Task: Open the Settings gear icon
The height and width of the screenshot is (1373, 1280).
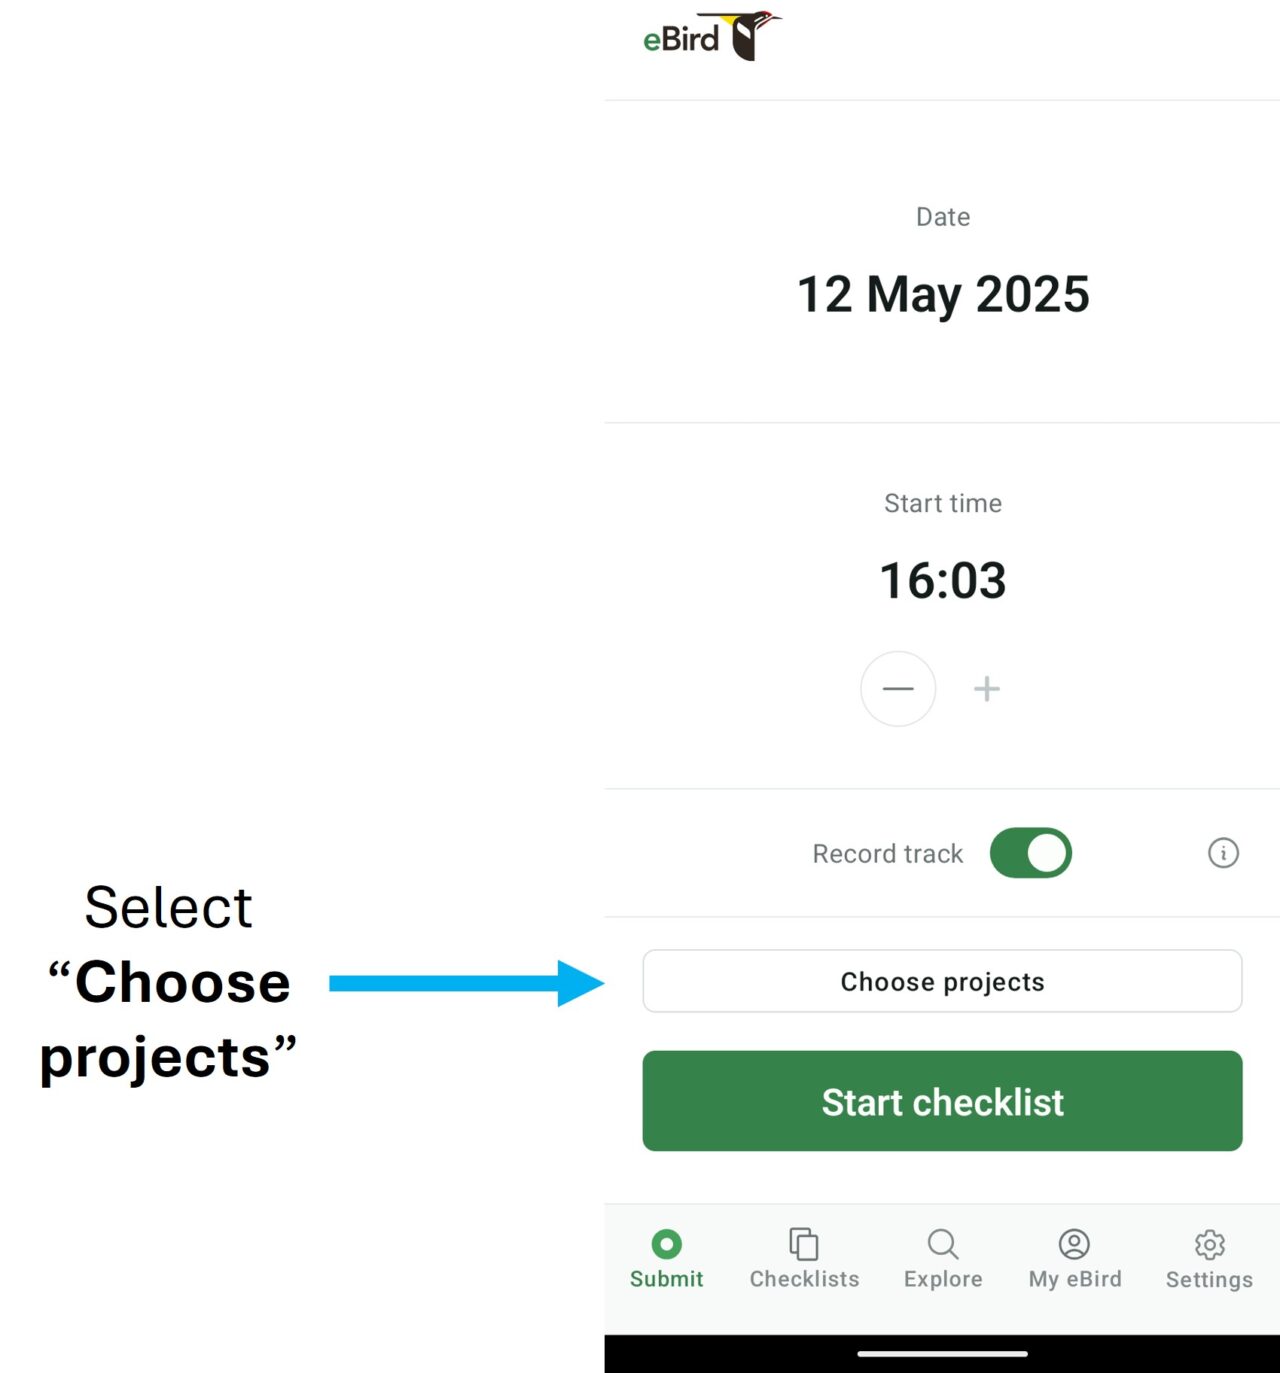Action: click(1210, 1244)
